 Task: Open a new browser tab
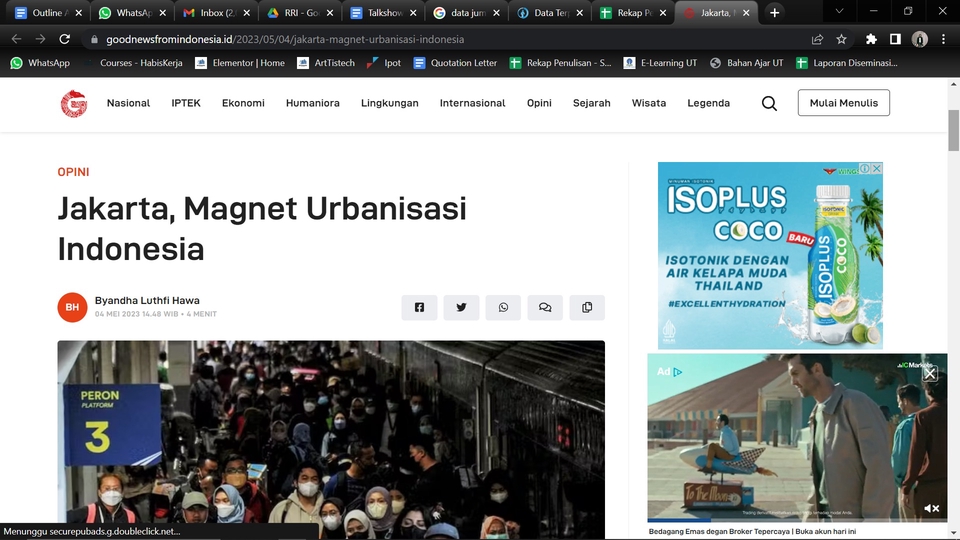(774, 12)
